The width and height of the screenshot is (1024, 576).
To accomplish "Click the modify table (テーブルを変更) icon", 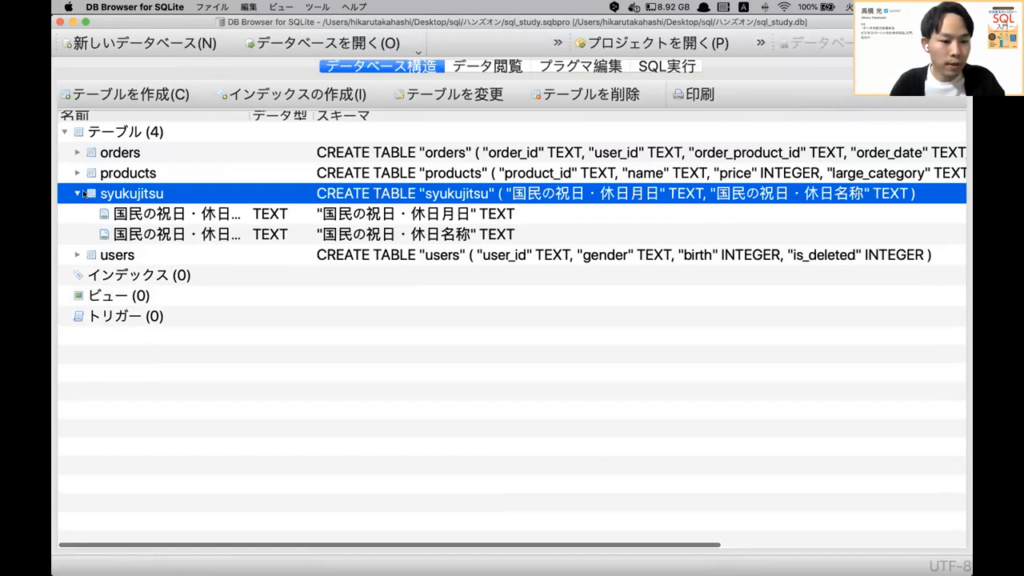I will pos(399,95).
